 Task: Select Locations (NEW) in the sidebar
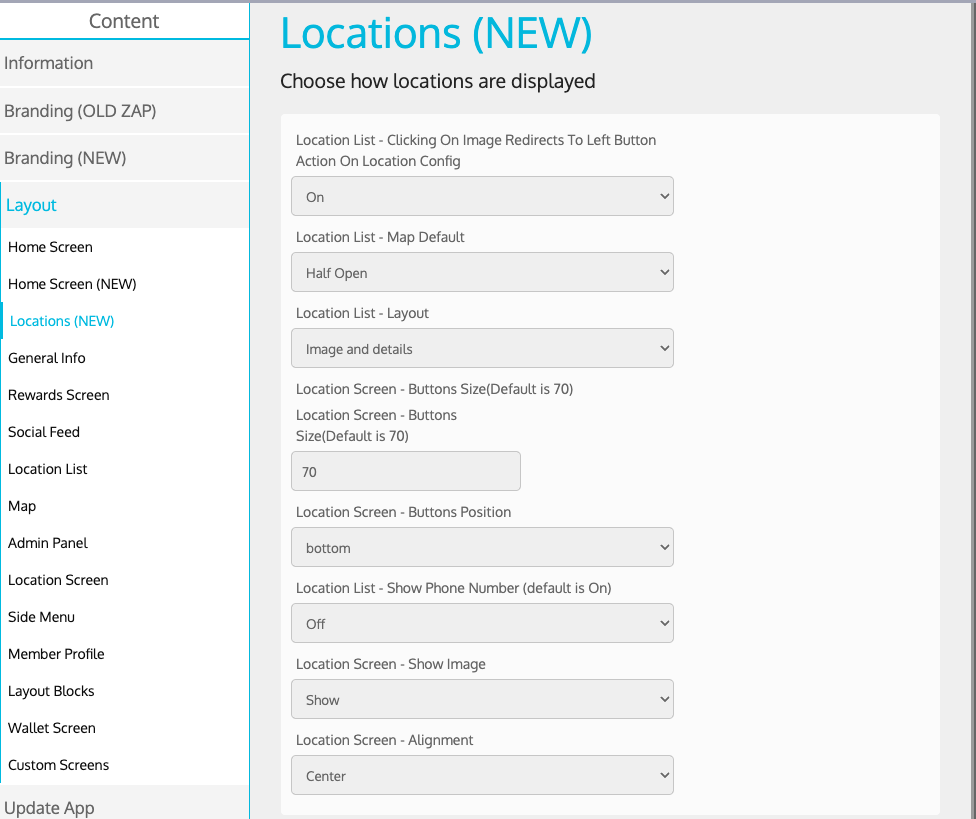coord(62,321)
